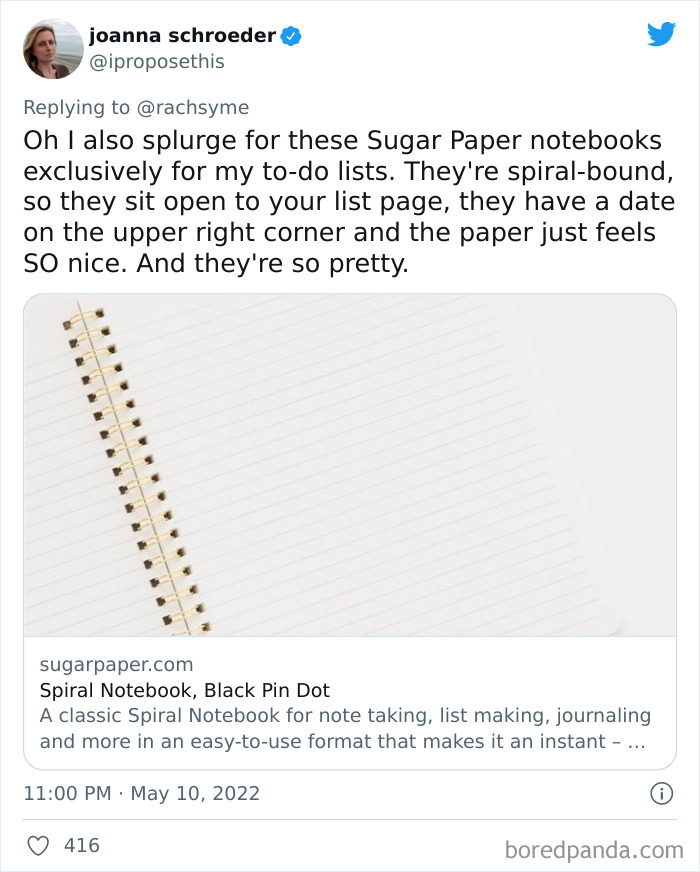This screenshot has height=872, width=700.
Task: Open joanna schroeder's profile picture
Action: click(x=53, y=48)
